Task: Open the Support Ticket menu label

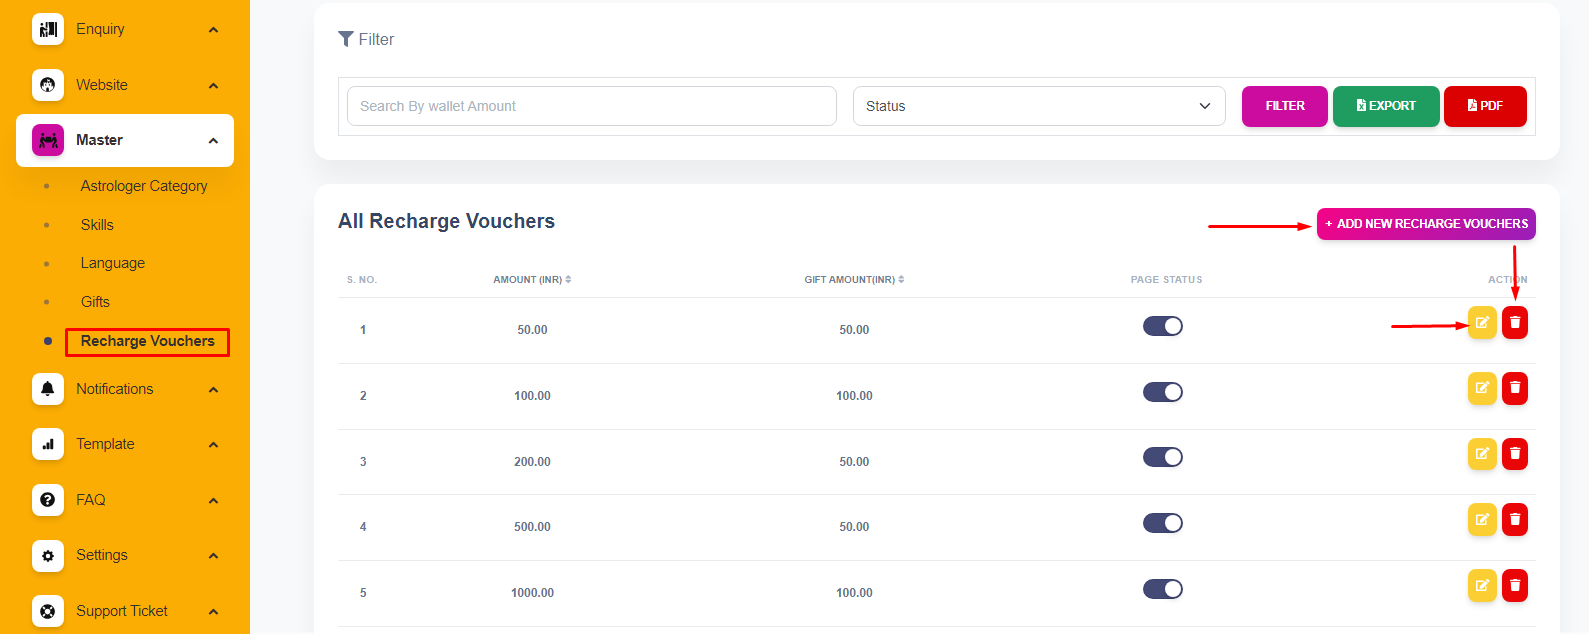Action: 122,611
